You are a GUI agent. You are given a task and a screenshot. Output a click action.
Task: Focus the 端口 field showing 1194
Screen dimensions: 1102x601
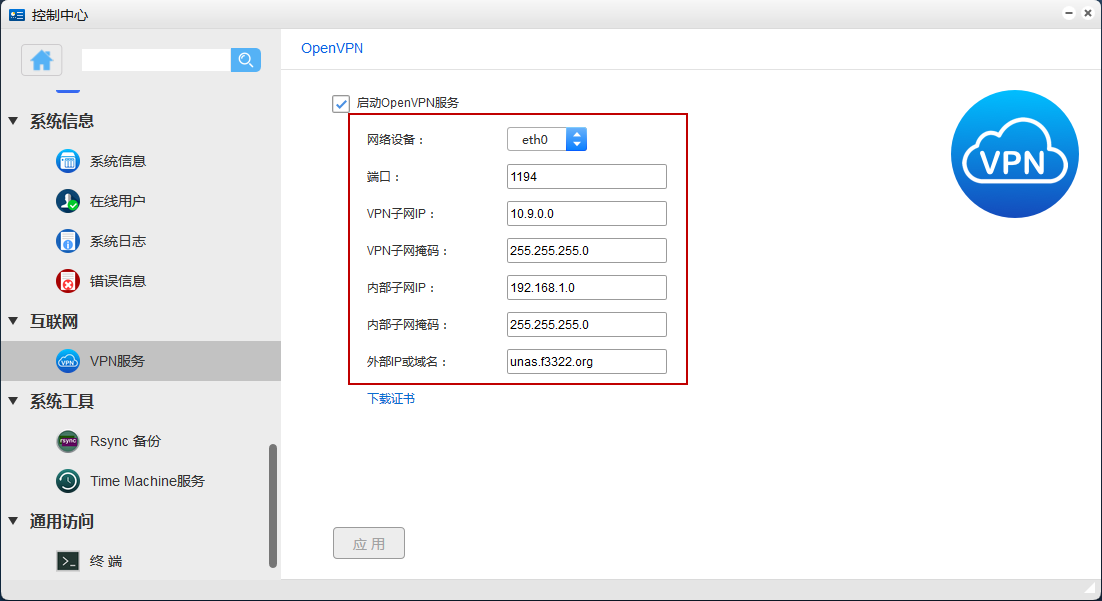[587, 176]
